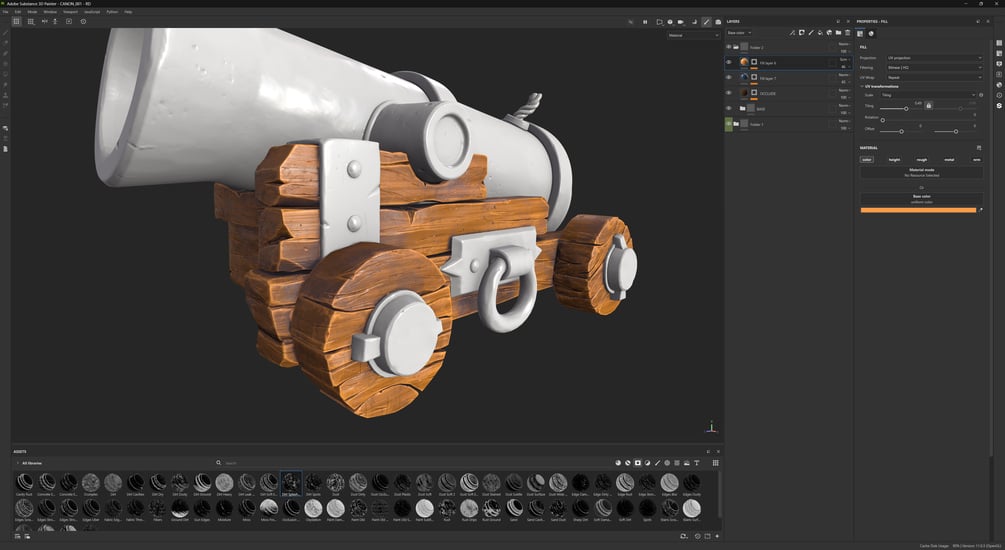Open the Scale Tiling dropdown
This screenshot has height=550, width=1005.
(x=928, y=95)
